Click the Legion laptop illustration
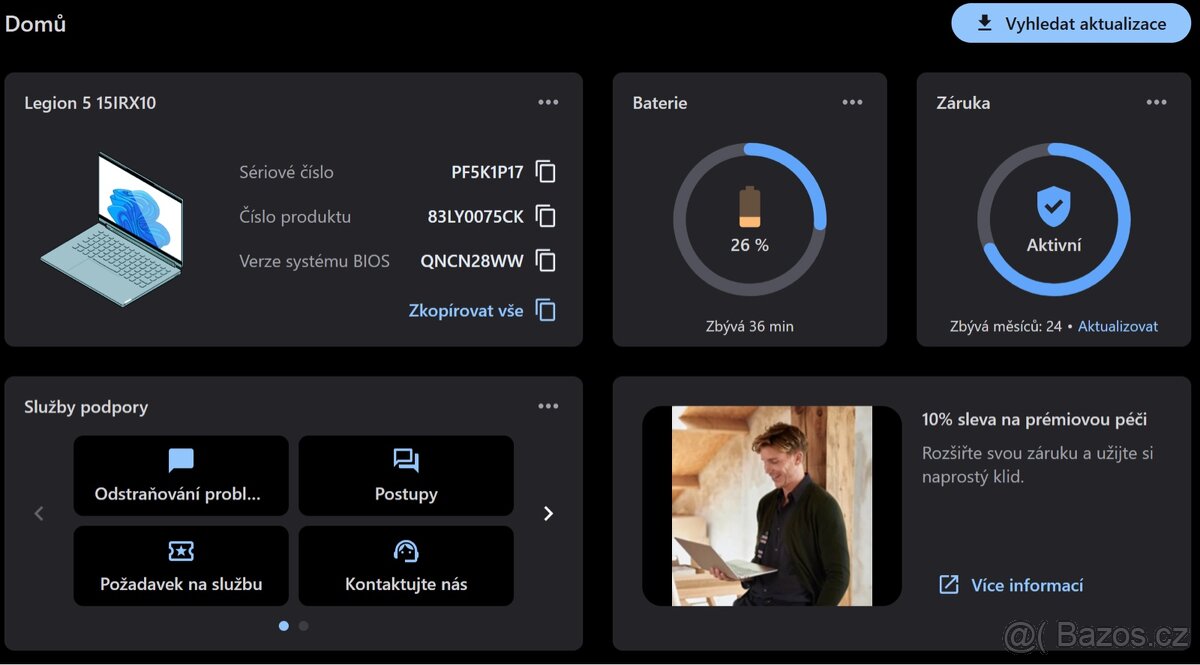This screenshot has height=665, width=1200. tap(112, 229)
